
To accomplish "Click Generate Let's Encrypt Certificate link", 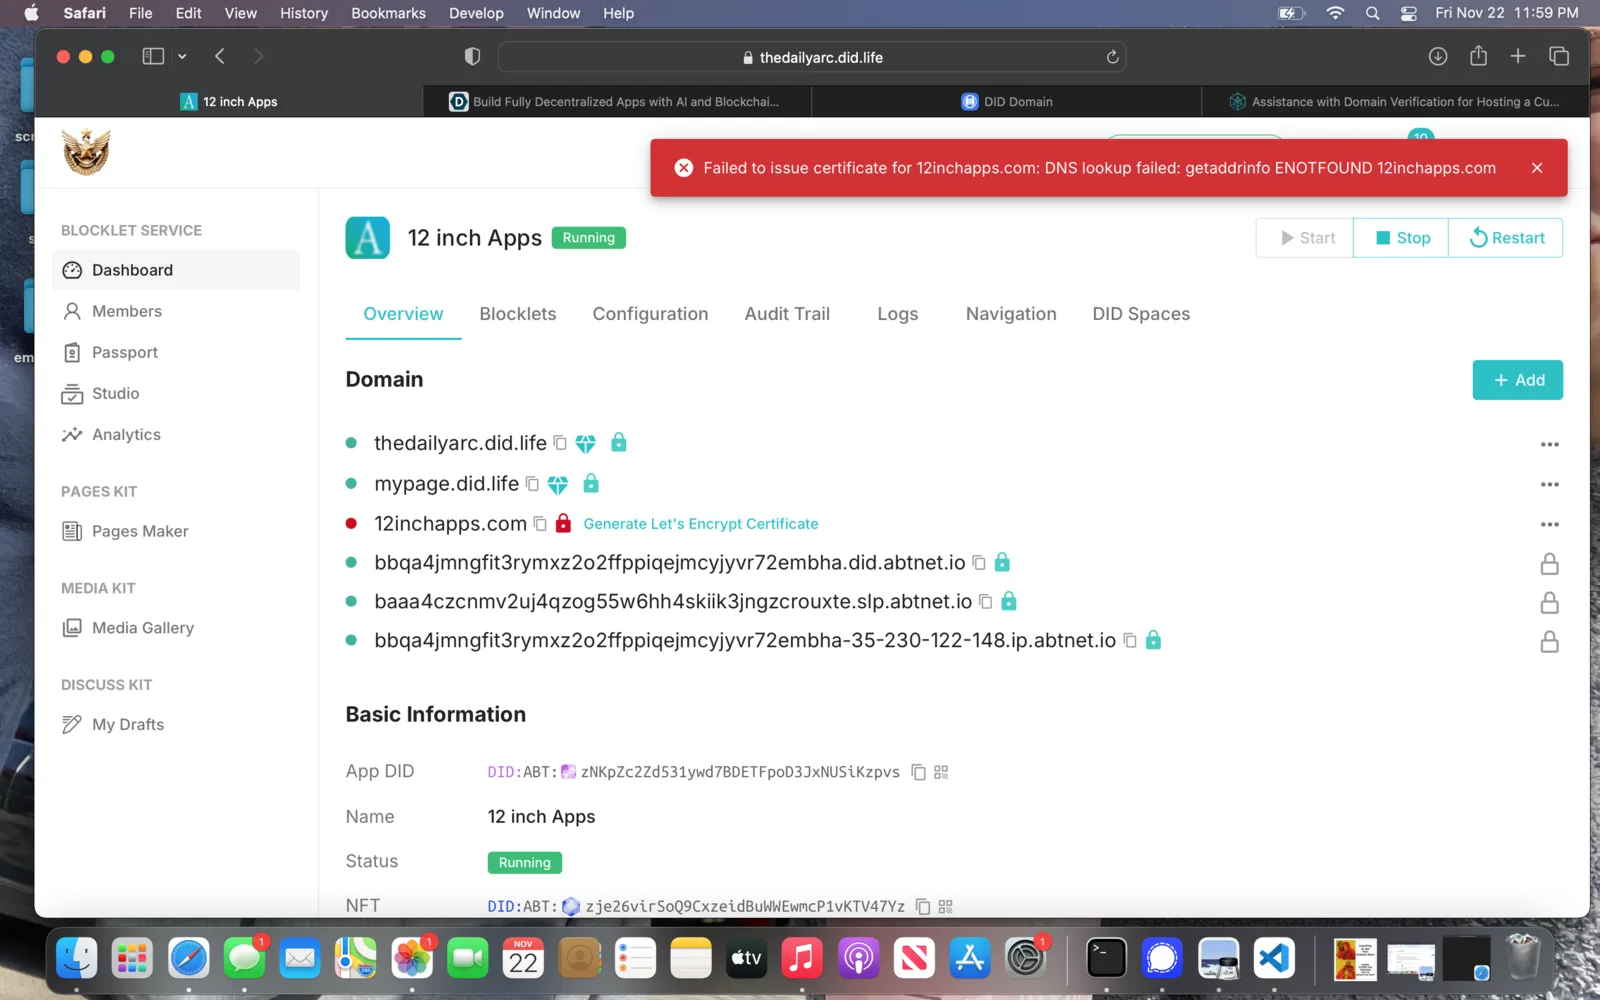I will click(x=701, y=524).
